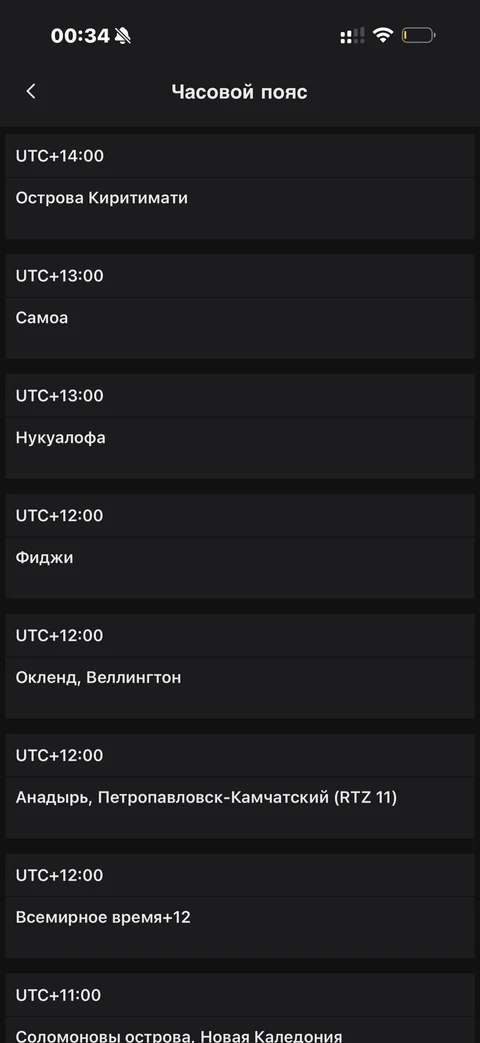Tap the UTC+14:00 header label
This screenshot has height=1043, width=480.
point(60,156)
